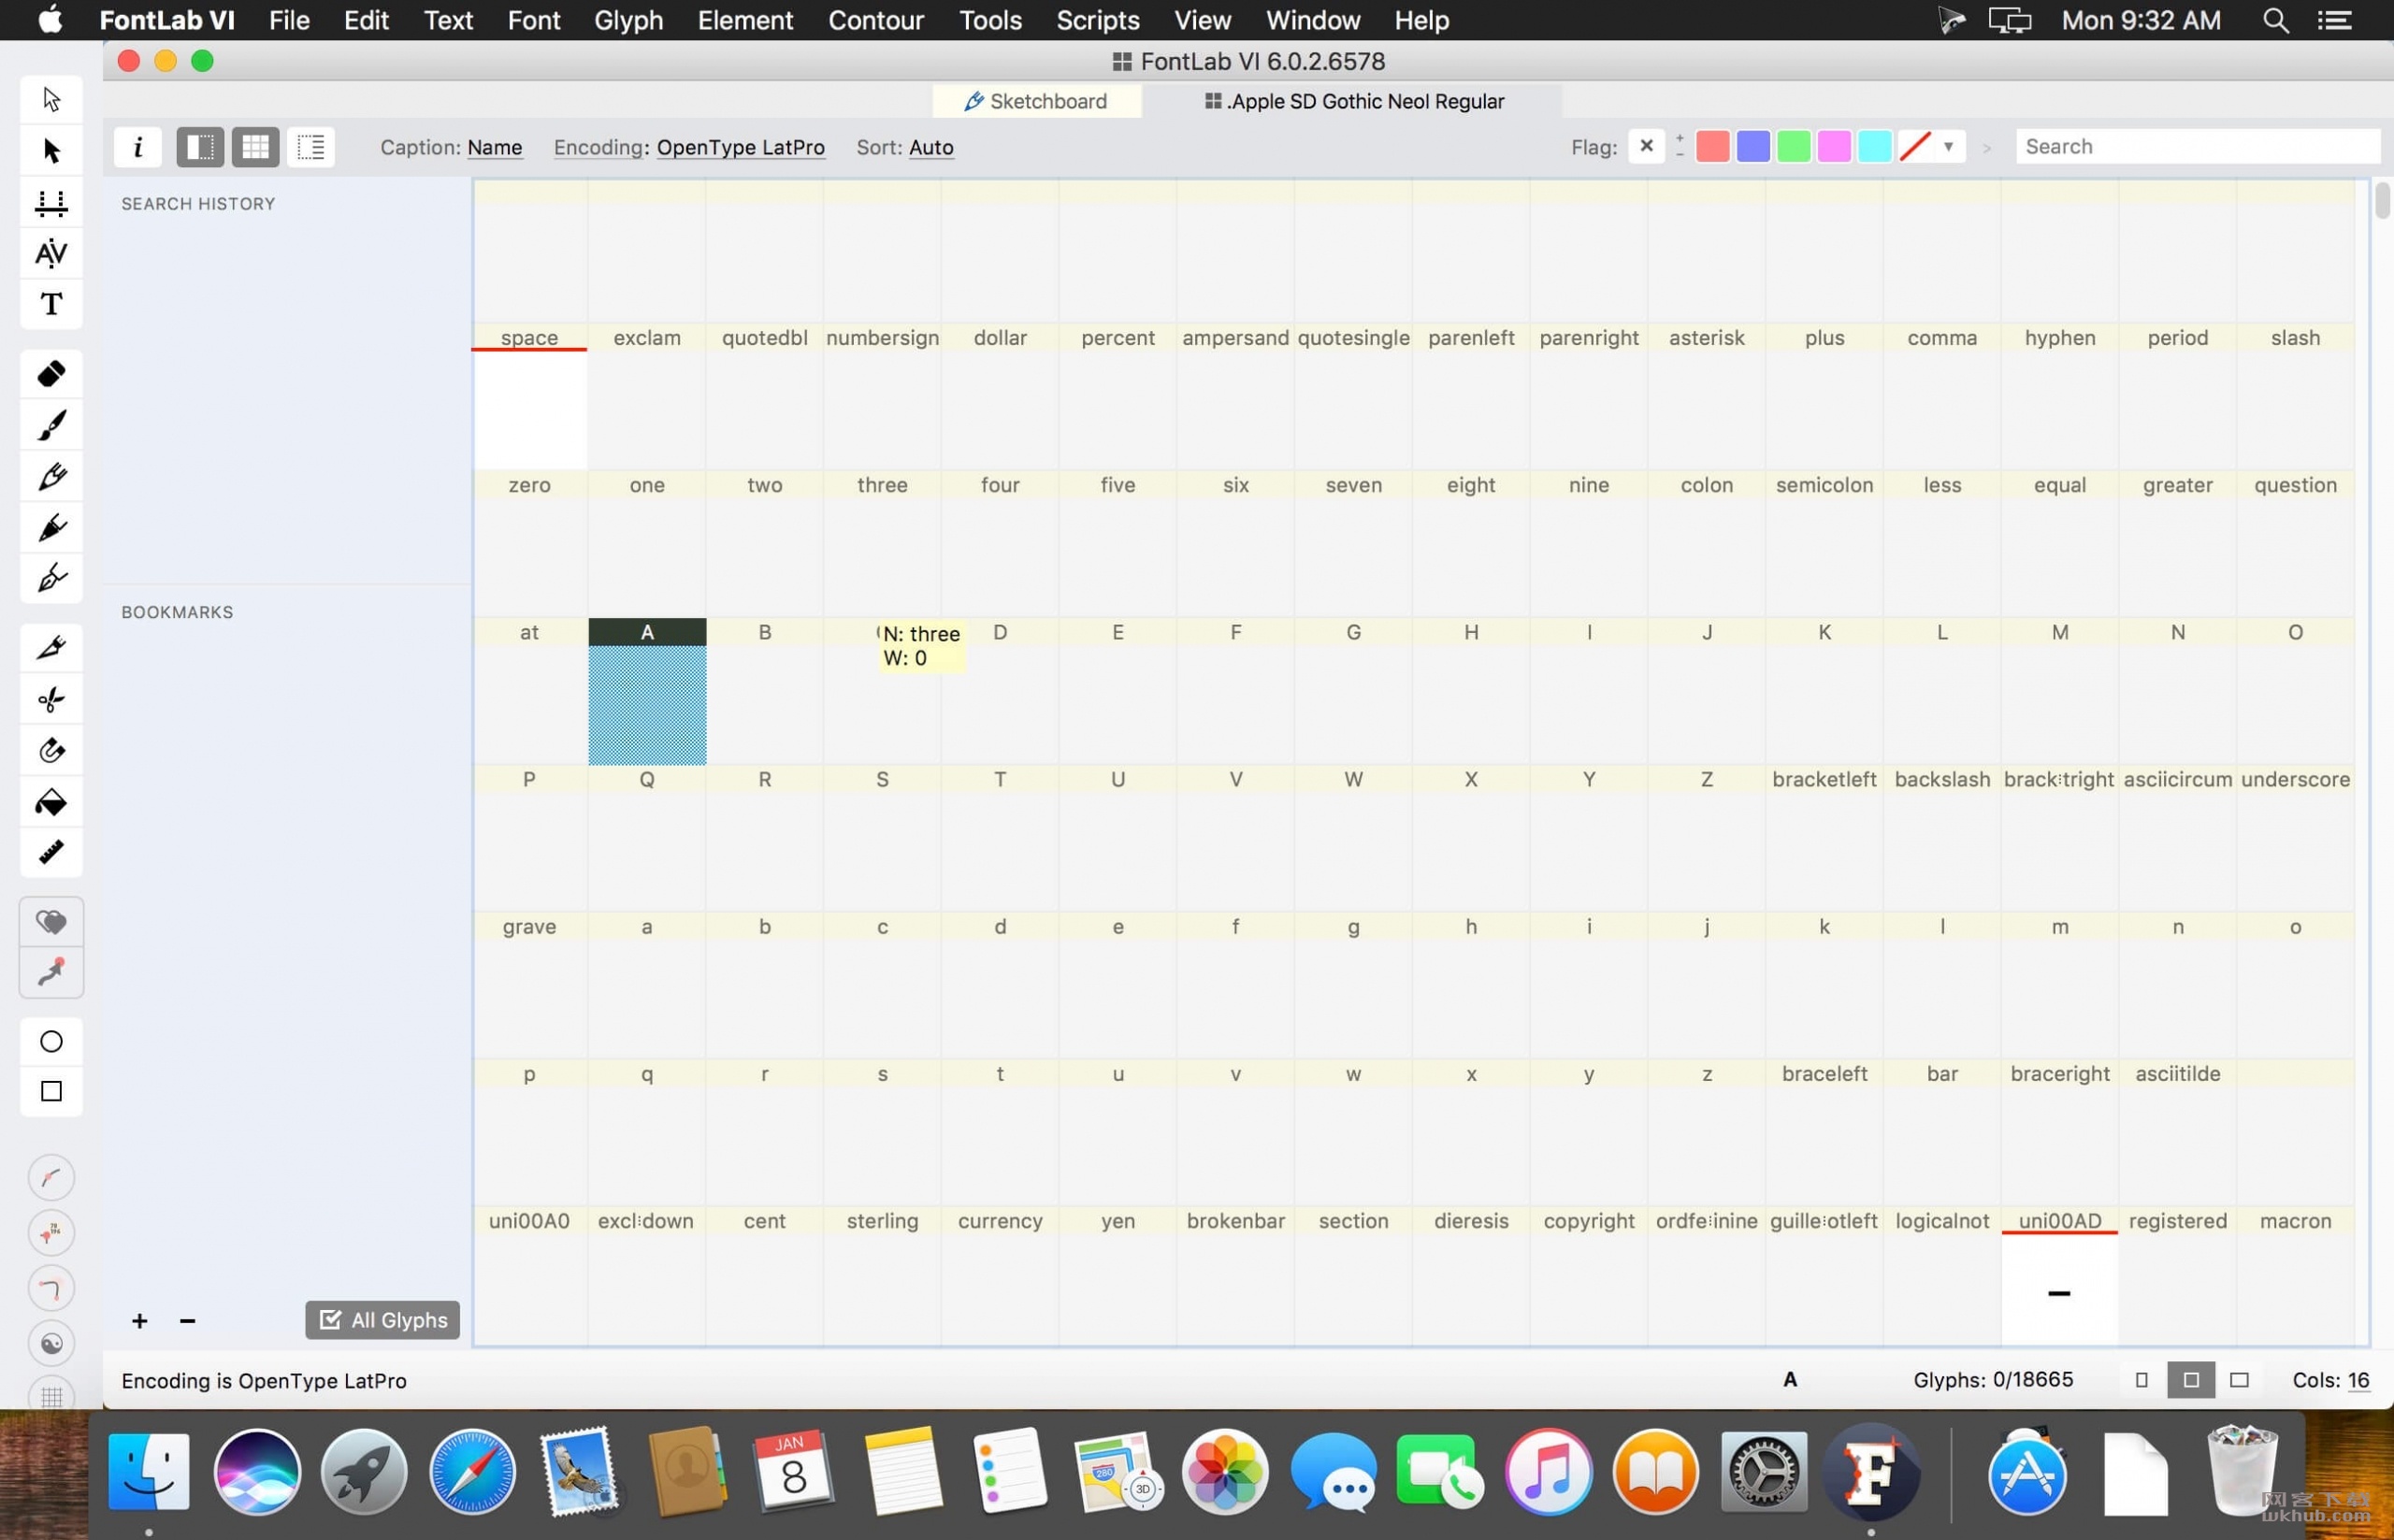Open the Element menu

click(x=745, y=20)
